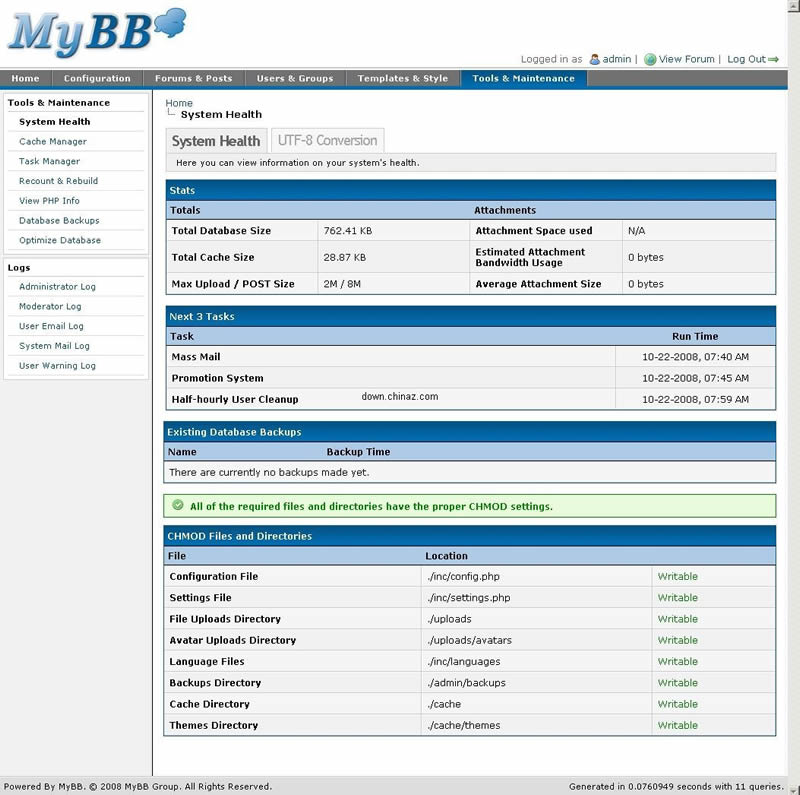Click the globe icon next to View Forum

651,58
